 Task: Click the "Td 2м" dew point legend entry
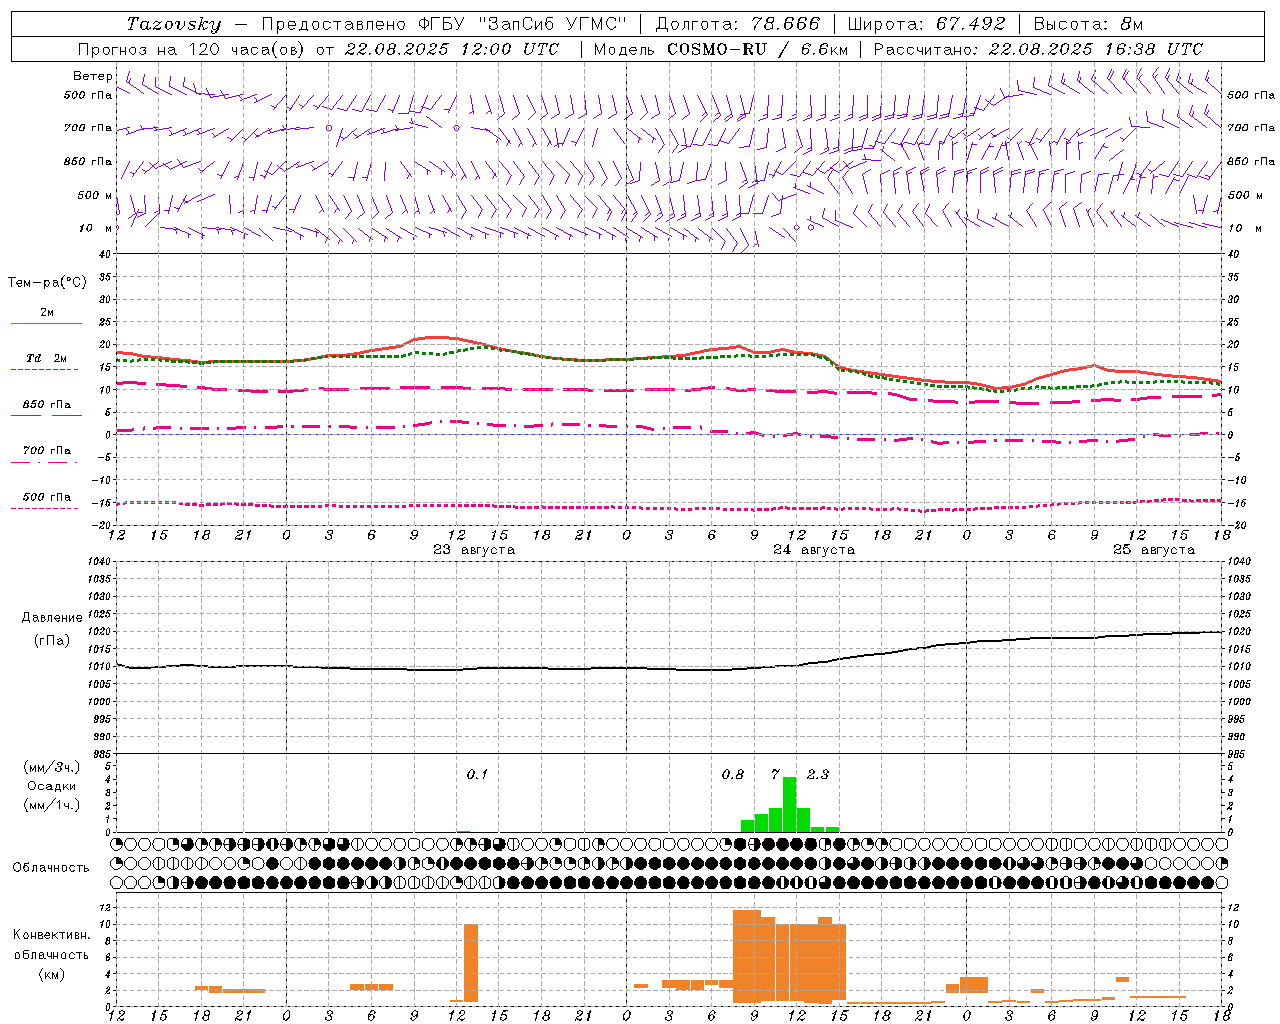coord(46,358)
